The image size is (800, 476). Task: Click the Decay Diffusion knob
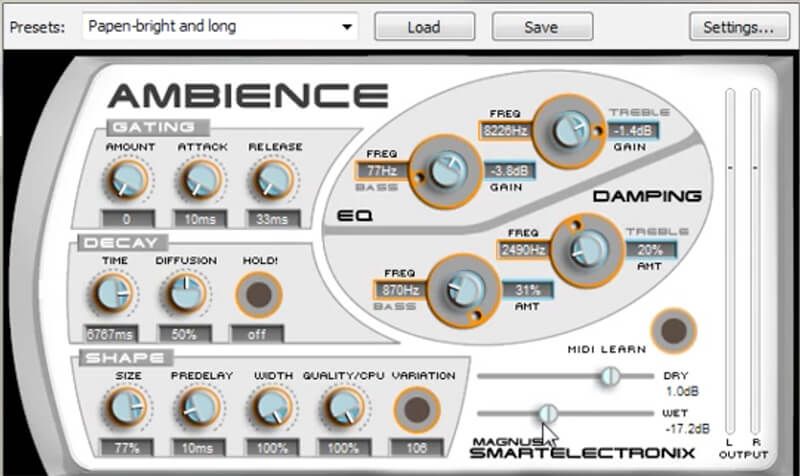coord(185,294)
